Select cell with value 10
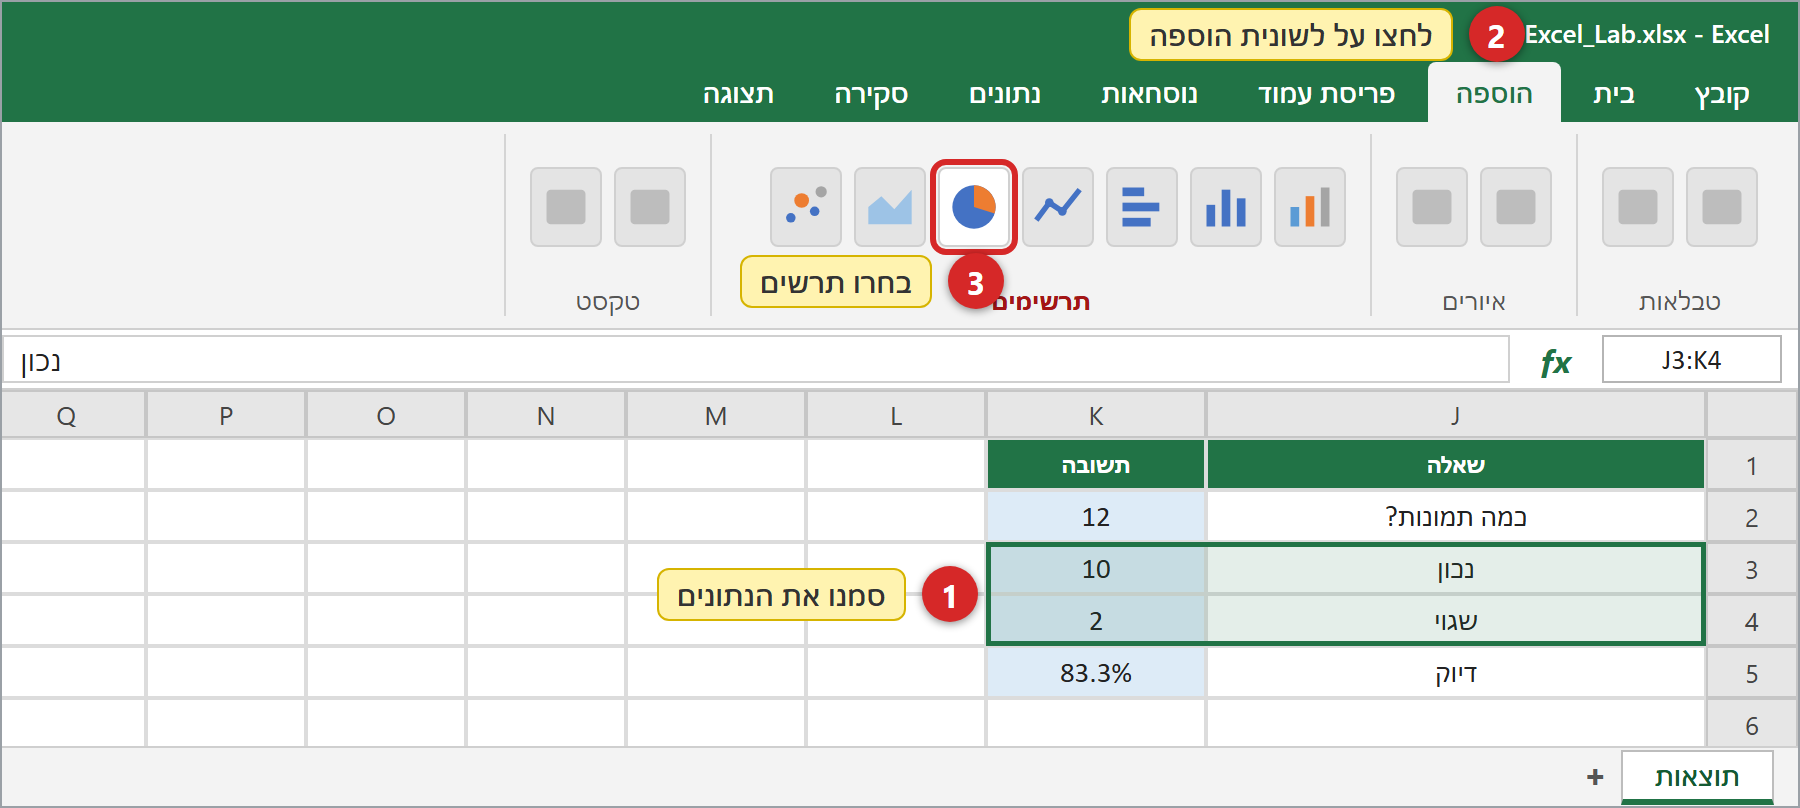Screen dimensions: 1800x808 (1096, 569)
